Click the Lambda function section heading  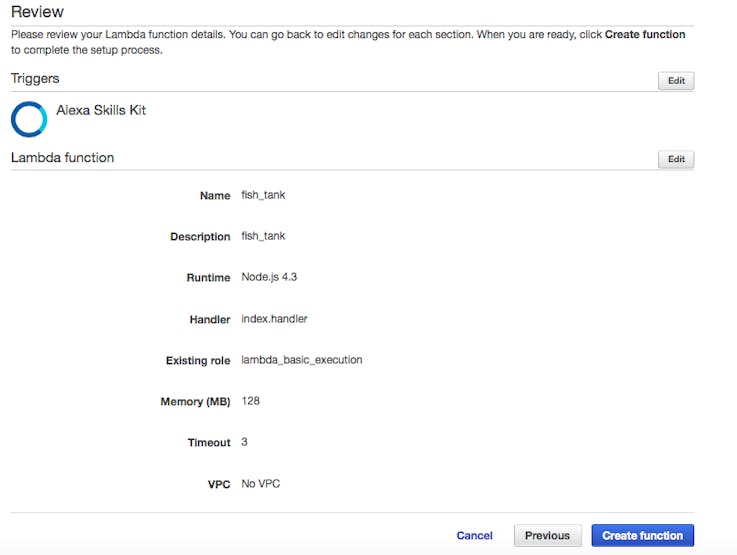tap(63, 157)
